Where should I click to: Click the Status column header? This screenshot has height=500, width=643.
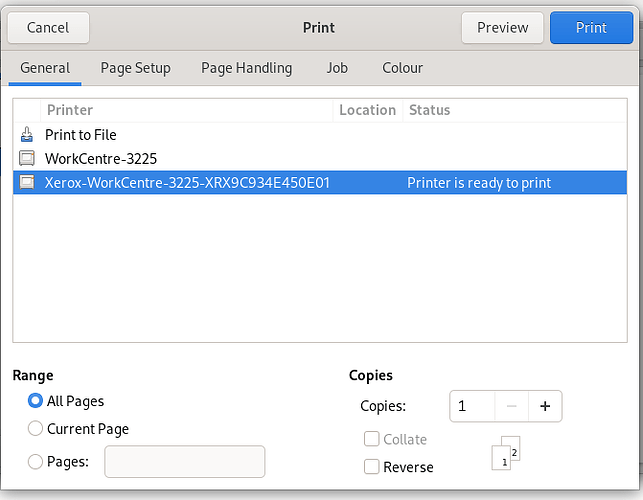[x=515, y=110]
